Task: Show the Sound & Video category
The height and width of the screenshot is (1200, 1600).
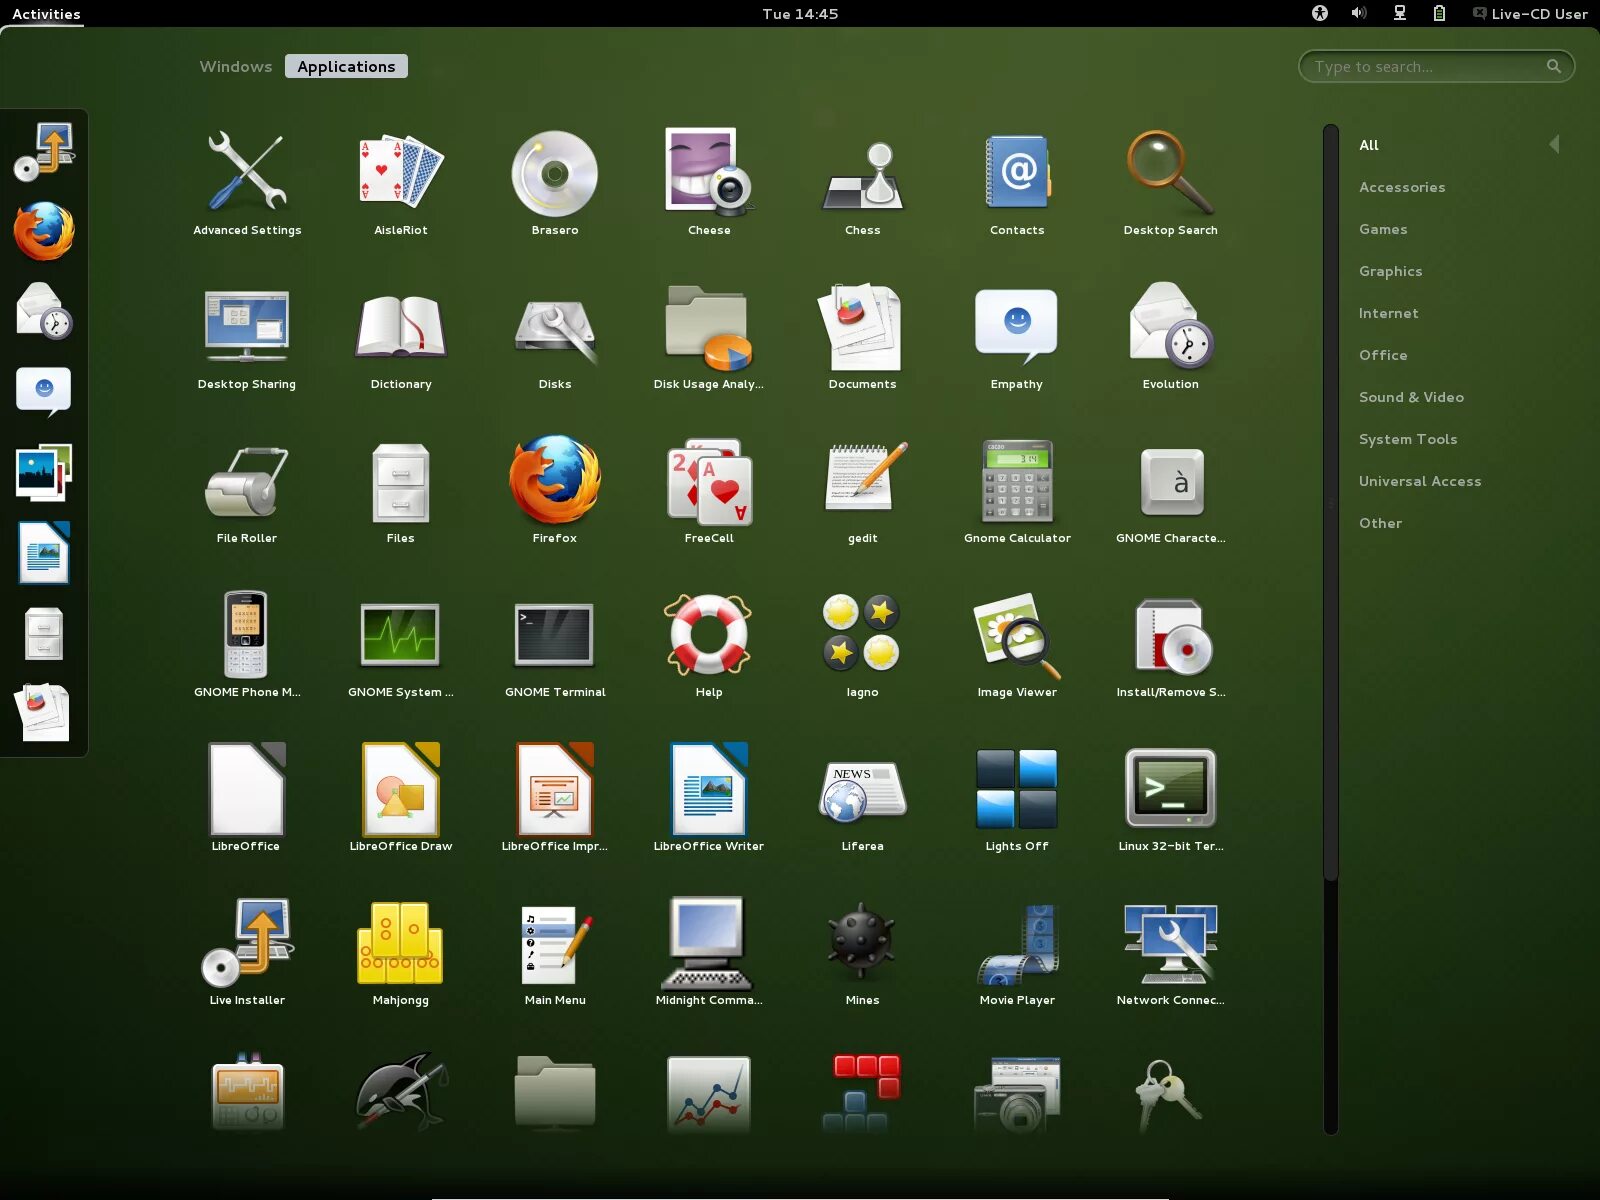Action: 1411,397
